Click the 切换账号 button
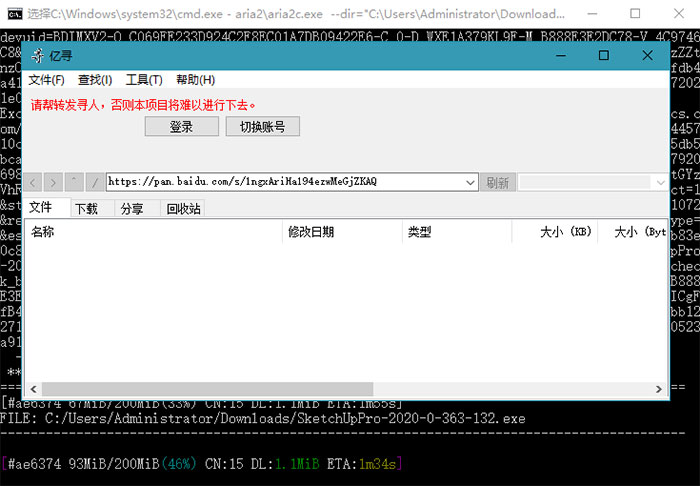The width and height of the screenshot is (700, 486). tap(262, 126)
